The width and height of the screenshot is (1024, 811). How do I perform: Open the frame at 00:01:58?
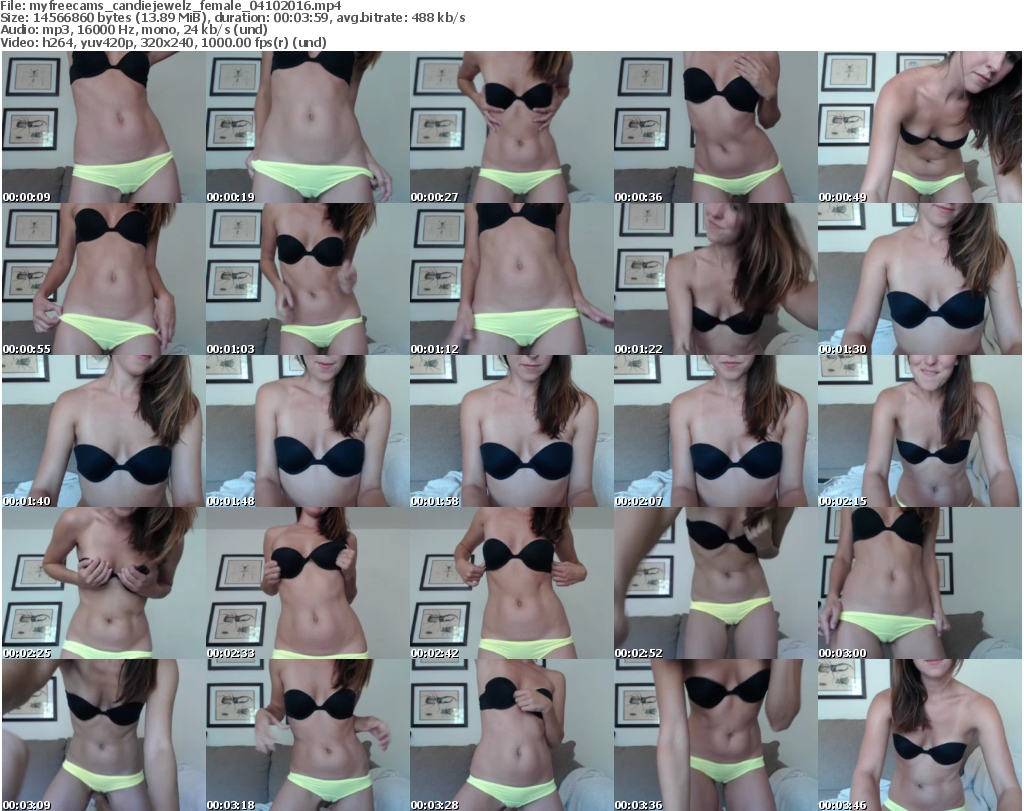click(x=511, y=432)
